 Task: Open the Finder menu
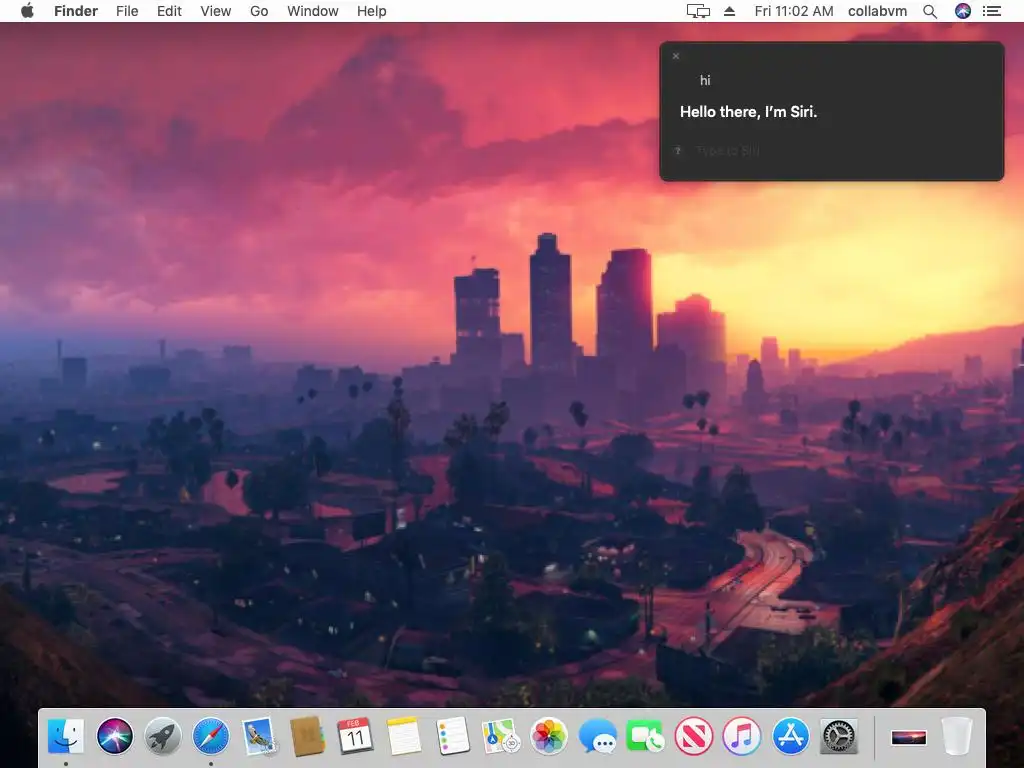(76, 11)
